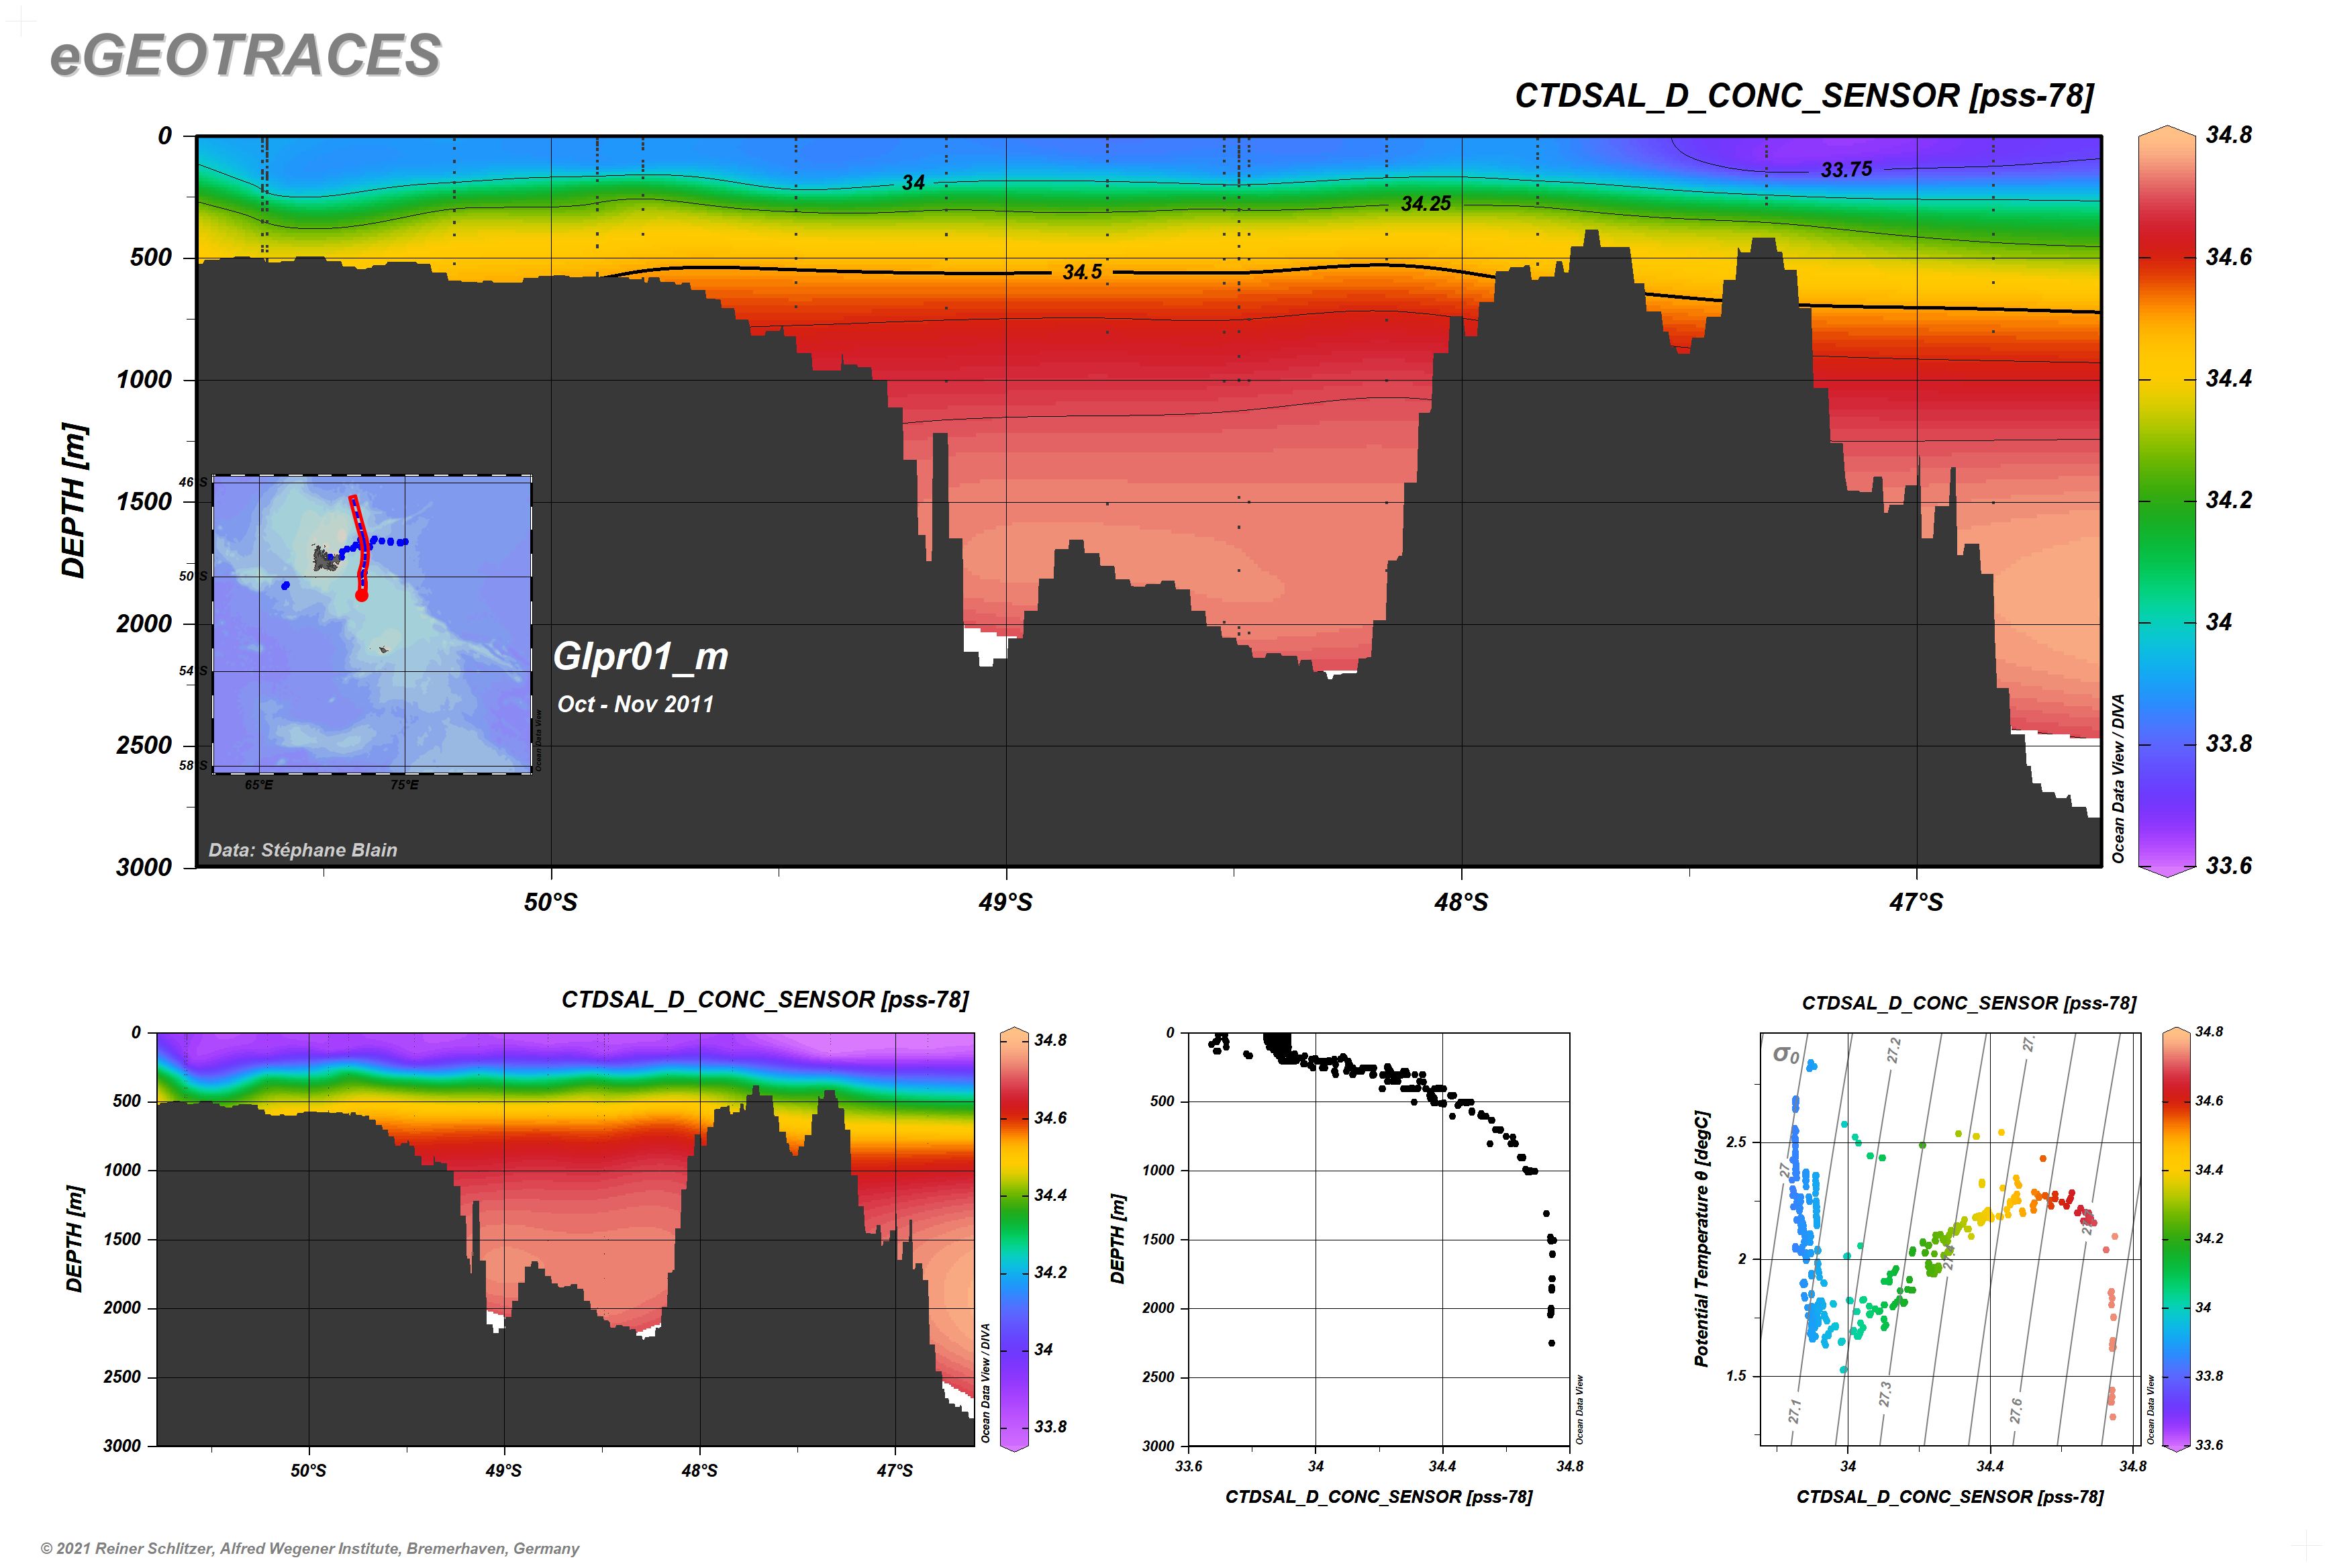Click the lower-left section plot color bar
2327x1568 pixels.
click(x=1014, y=1239)
